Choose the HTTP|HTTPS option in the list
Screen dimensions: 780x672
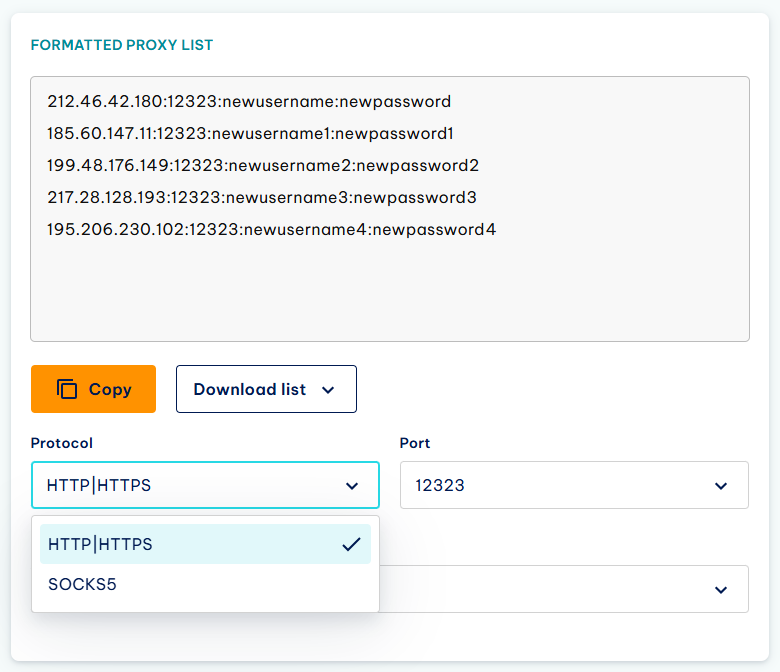click(205, 544)
